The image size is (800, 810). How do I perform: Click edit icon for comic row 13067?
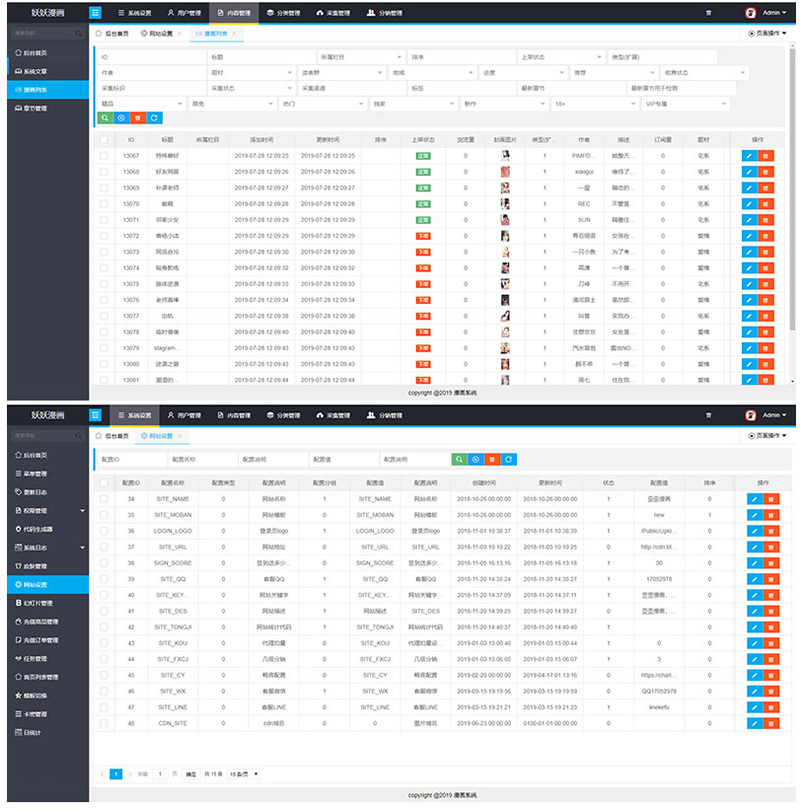pyautogui.click(x=750, y=156)
